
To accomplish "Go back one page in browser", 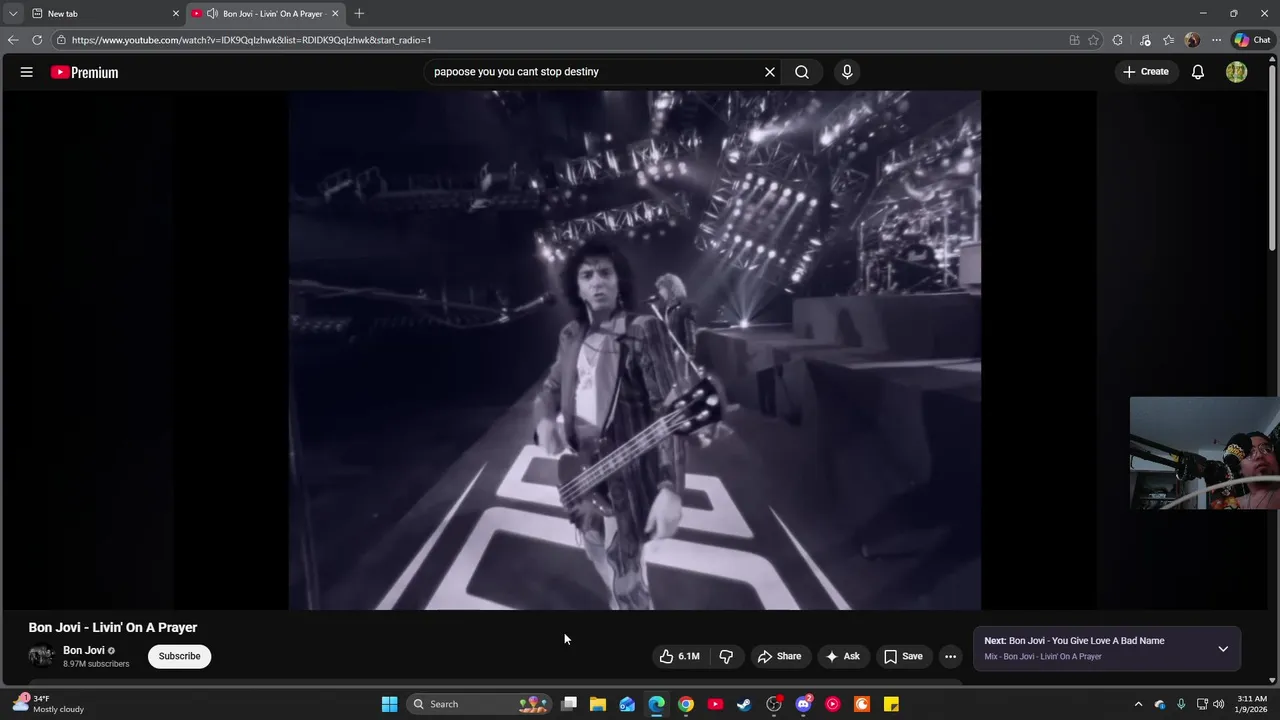I will (13, 40).
